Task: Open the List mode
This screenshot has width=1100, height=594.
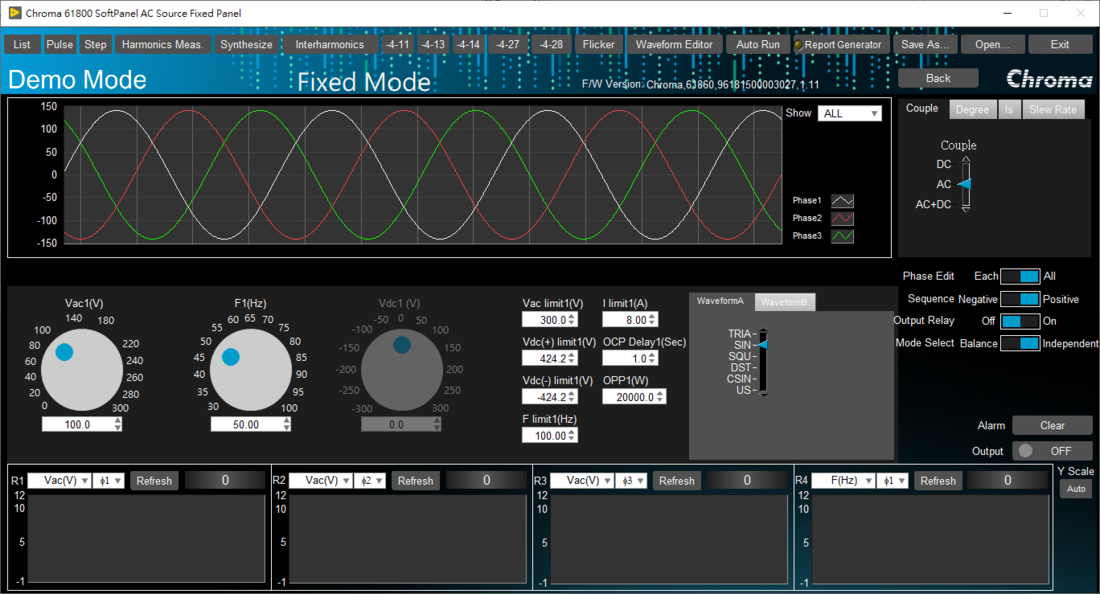Action: point(22,44)
